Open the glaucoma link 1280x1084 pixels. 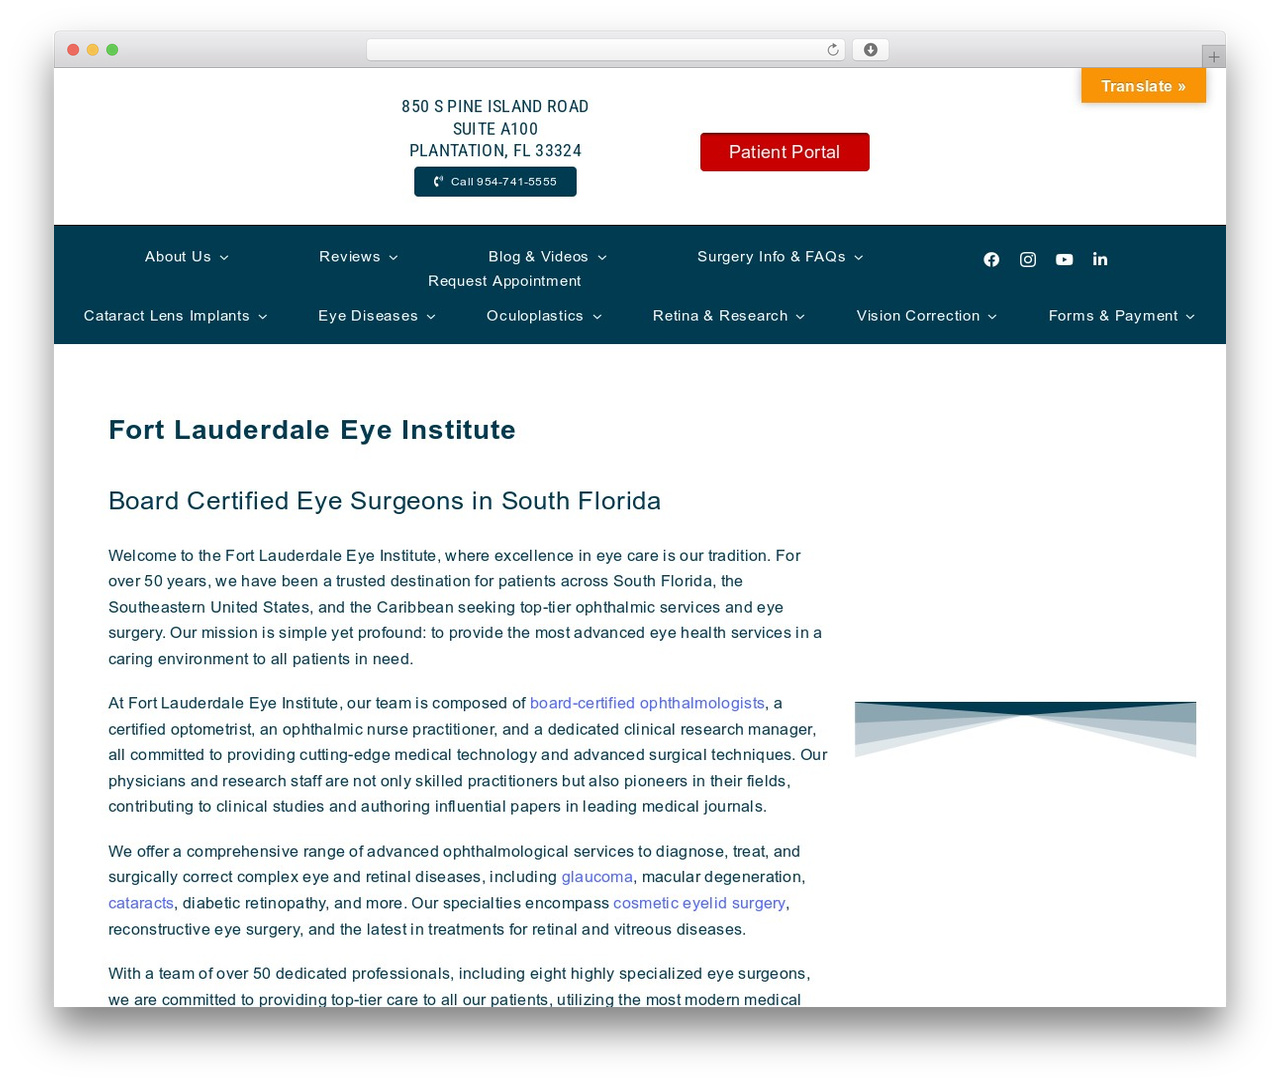[x=597, y=877]
